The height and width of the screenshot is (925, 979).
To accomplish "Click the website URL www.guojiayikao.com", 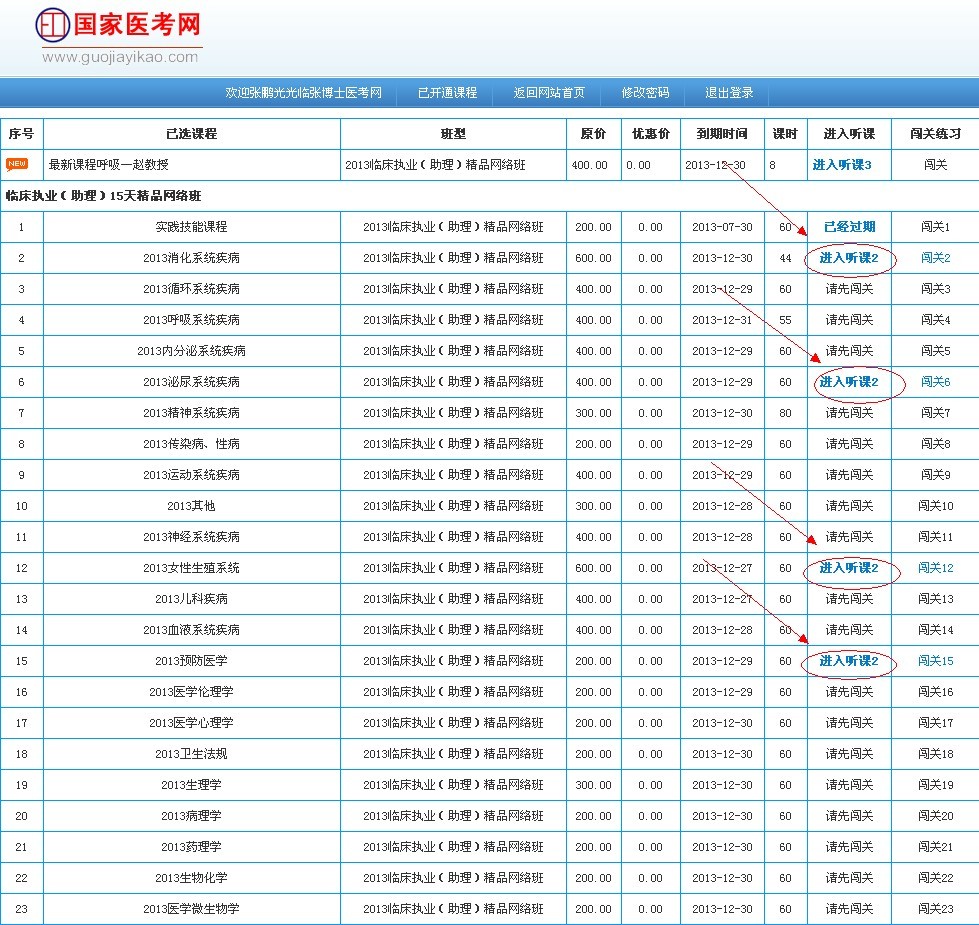I will pyautogui.click(x=120, y=57).
